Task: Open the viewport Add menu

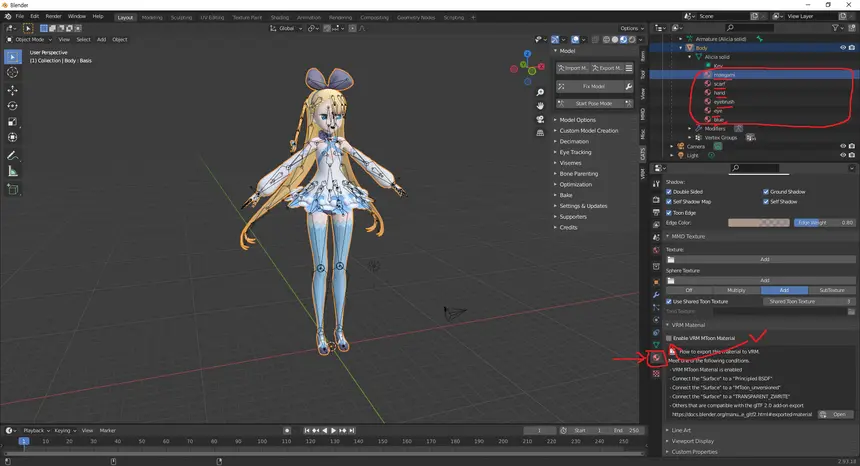Action: pyautogui.click(x=101, y=39)
